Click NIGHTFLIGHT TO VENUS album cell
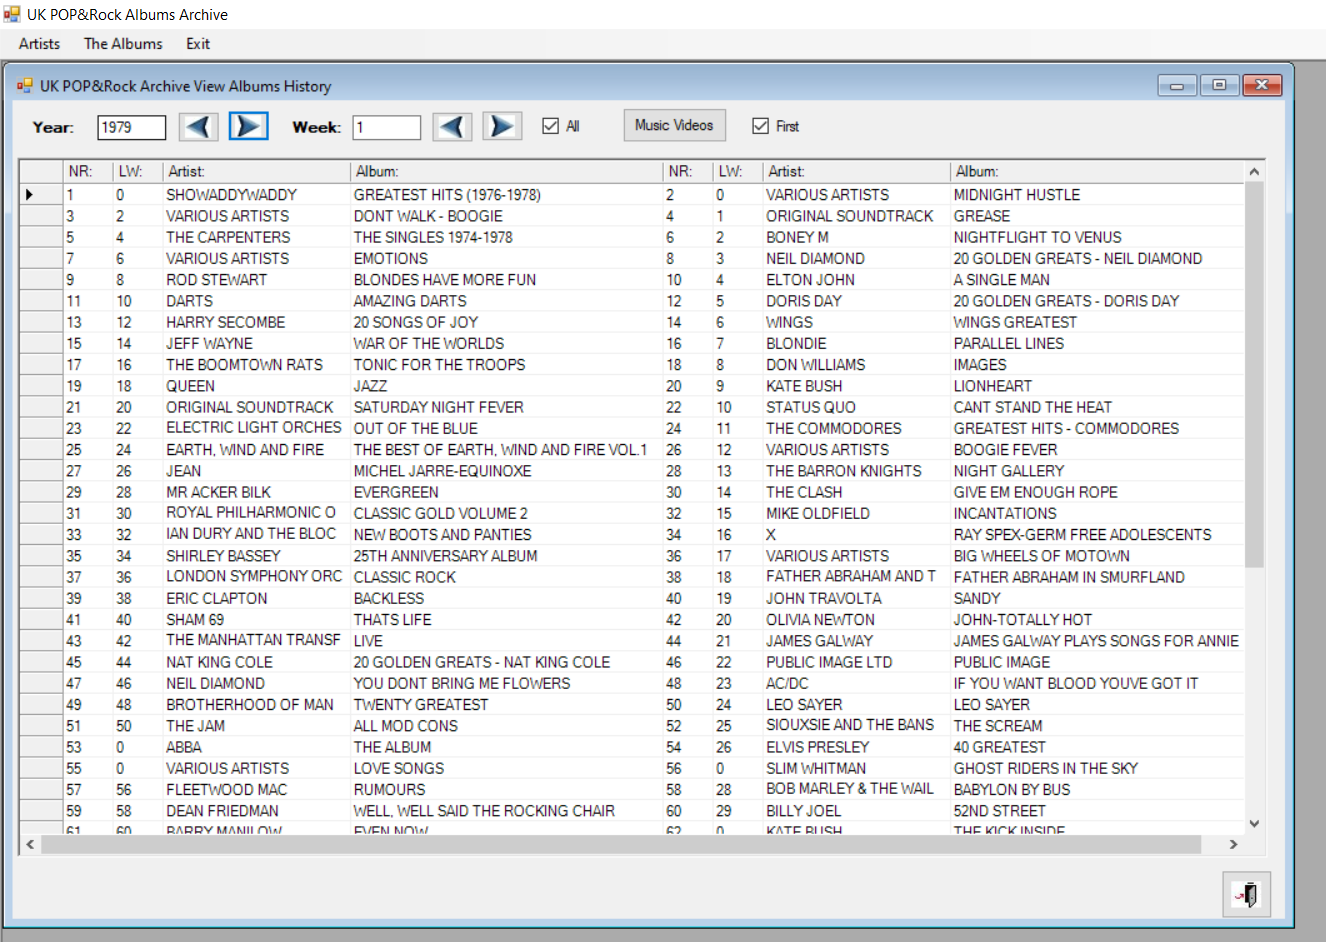The image size is (1326, 942). click(1097, 237)
